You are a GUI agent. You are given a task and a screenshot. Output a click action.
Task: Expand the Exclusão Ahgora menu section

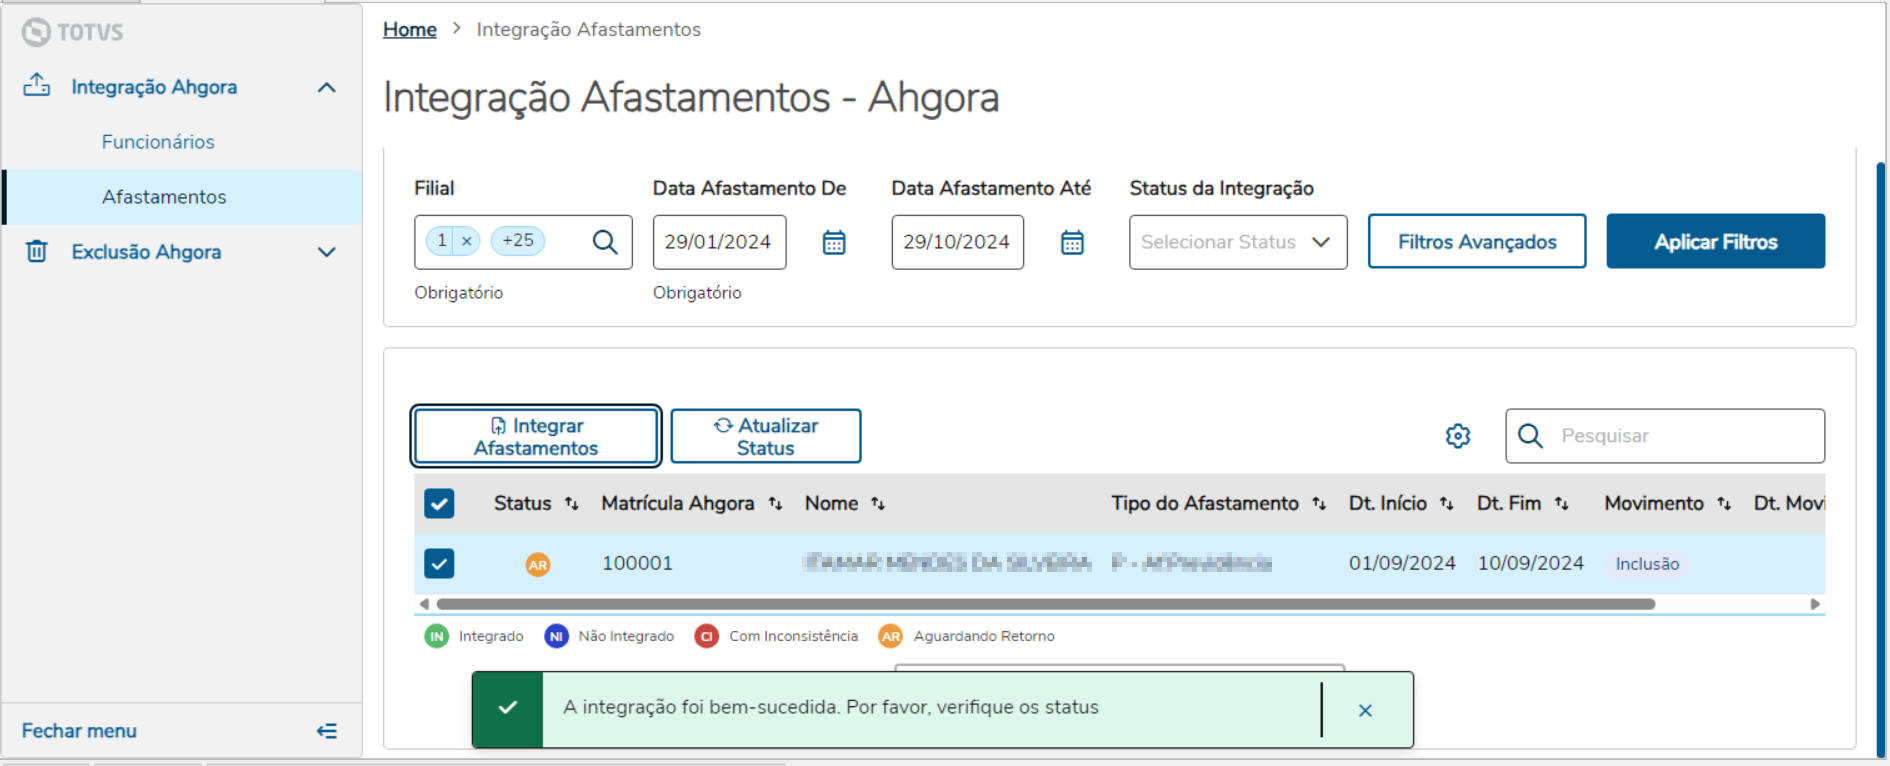tap(326, 252)
